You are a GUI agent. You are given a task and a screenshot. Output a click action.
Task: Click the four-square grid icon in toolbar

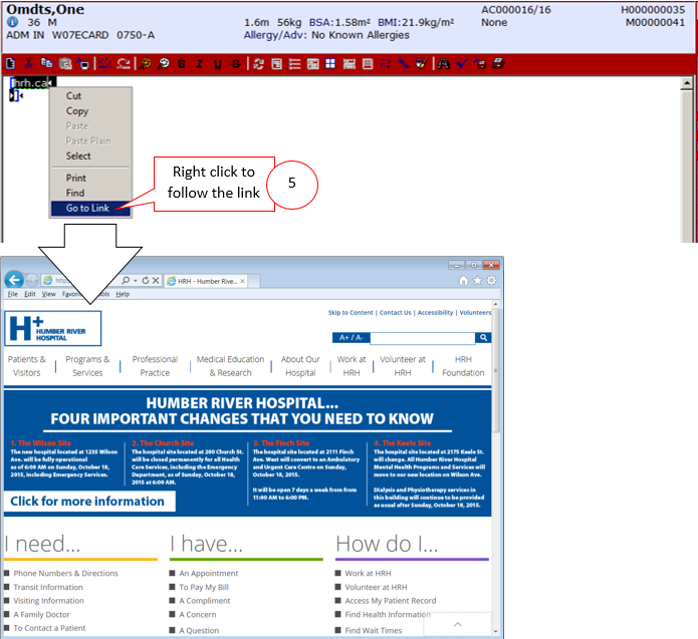[x=330, y=64]
